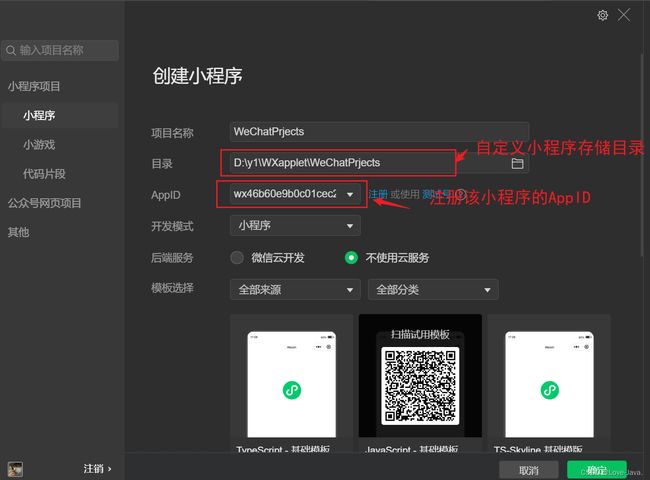Click the user avatar icon

click(x=15, y=469)
